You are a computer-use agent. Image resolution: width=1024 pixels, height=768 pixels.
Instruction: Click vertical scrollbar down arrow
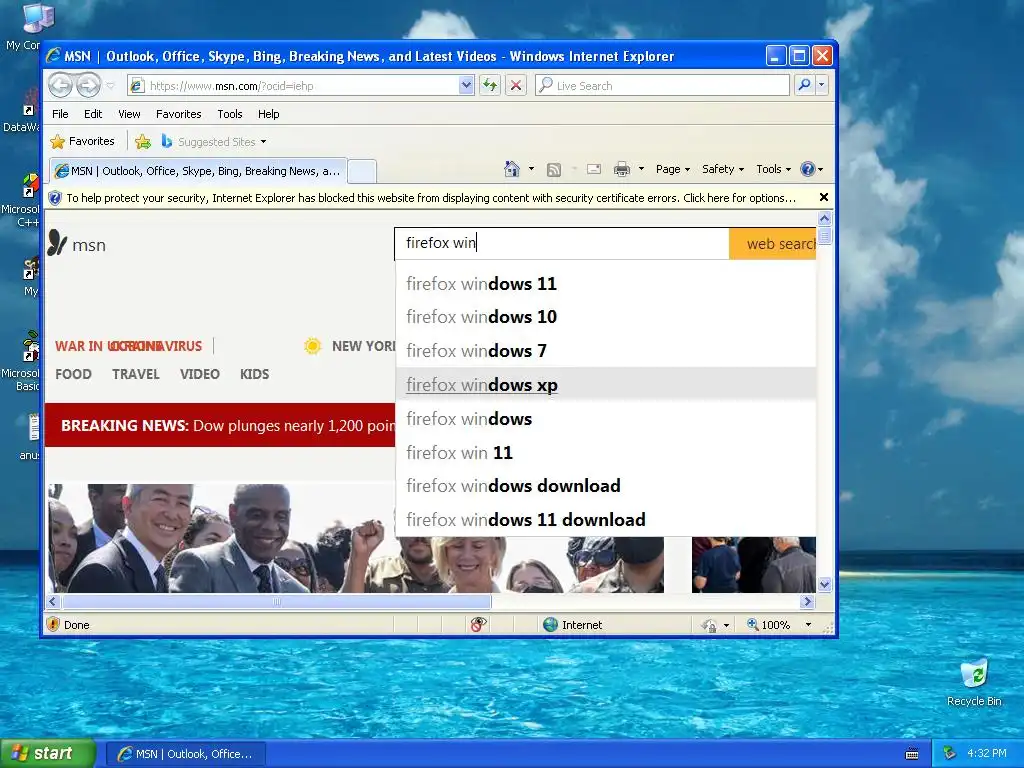click(x=824, y=584)
